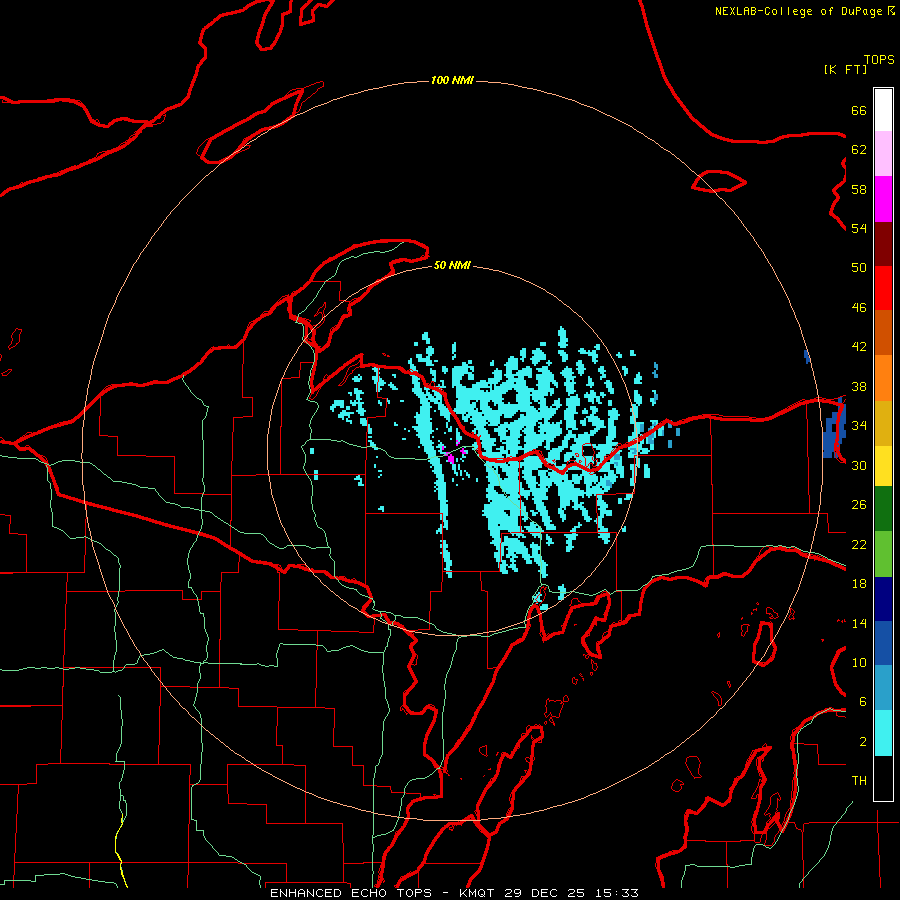Click the dark red 54 kft swatch
This screenshot has height=900, width=900.
pyautogui.click(x=883, y=244)
